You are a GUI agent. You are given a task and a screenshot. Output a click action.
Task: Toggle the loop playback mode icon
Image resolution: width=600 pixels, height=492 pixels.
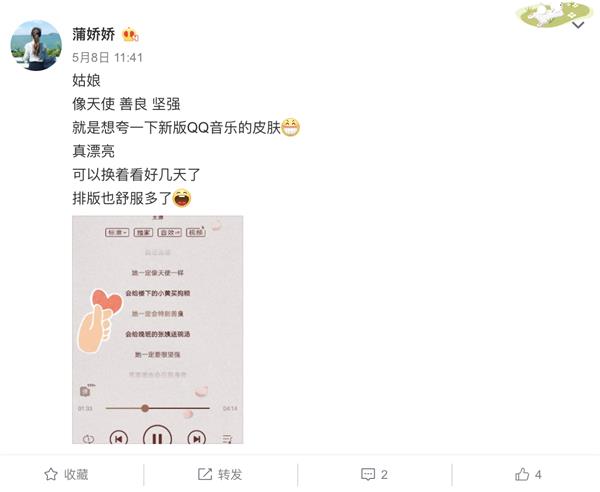tap(88, 439)
